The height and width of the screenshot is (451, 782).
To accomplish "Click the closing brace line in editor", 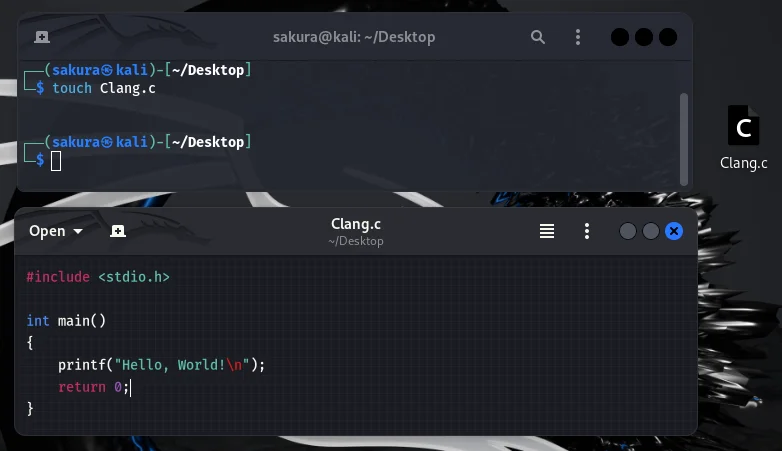I will click(x=30, y=409).
